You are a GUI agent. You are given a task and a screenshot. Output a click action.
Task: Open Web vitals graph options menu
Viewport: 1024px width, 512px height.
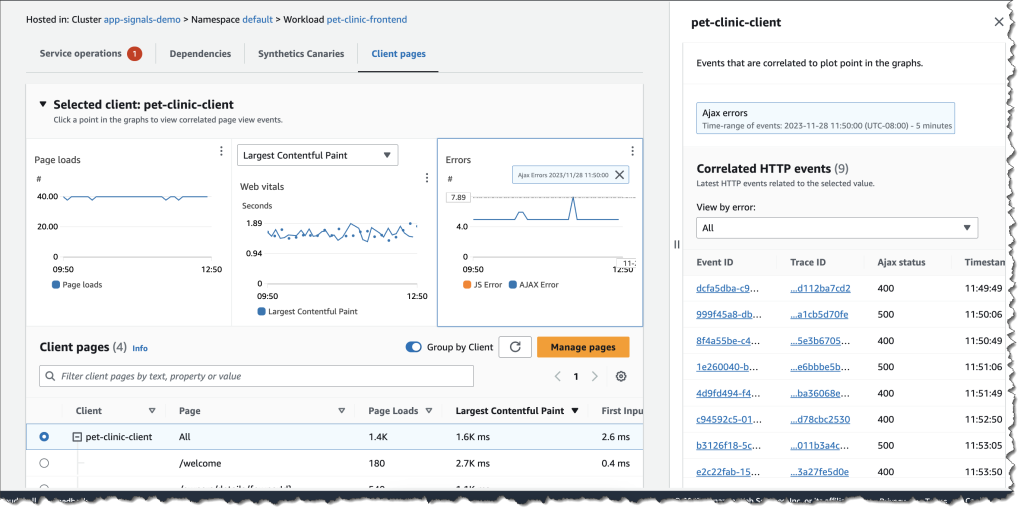point(427,178)
